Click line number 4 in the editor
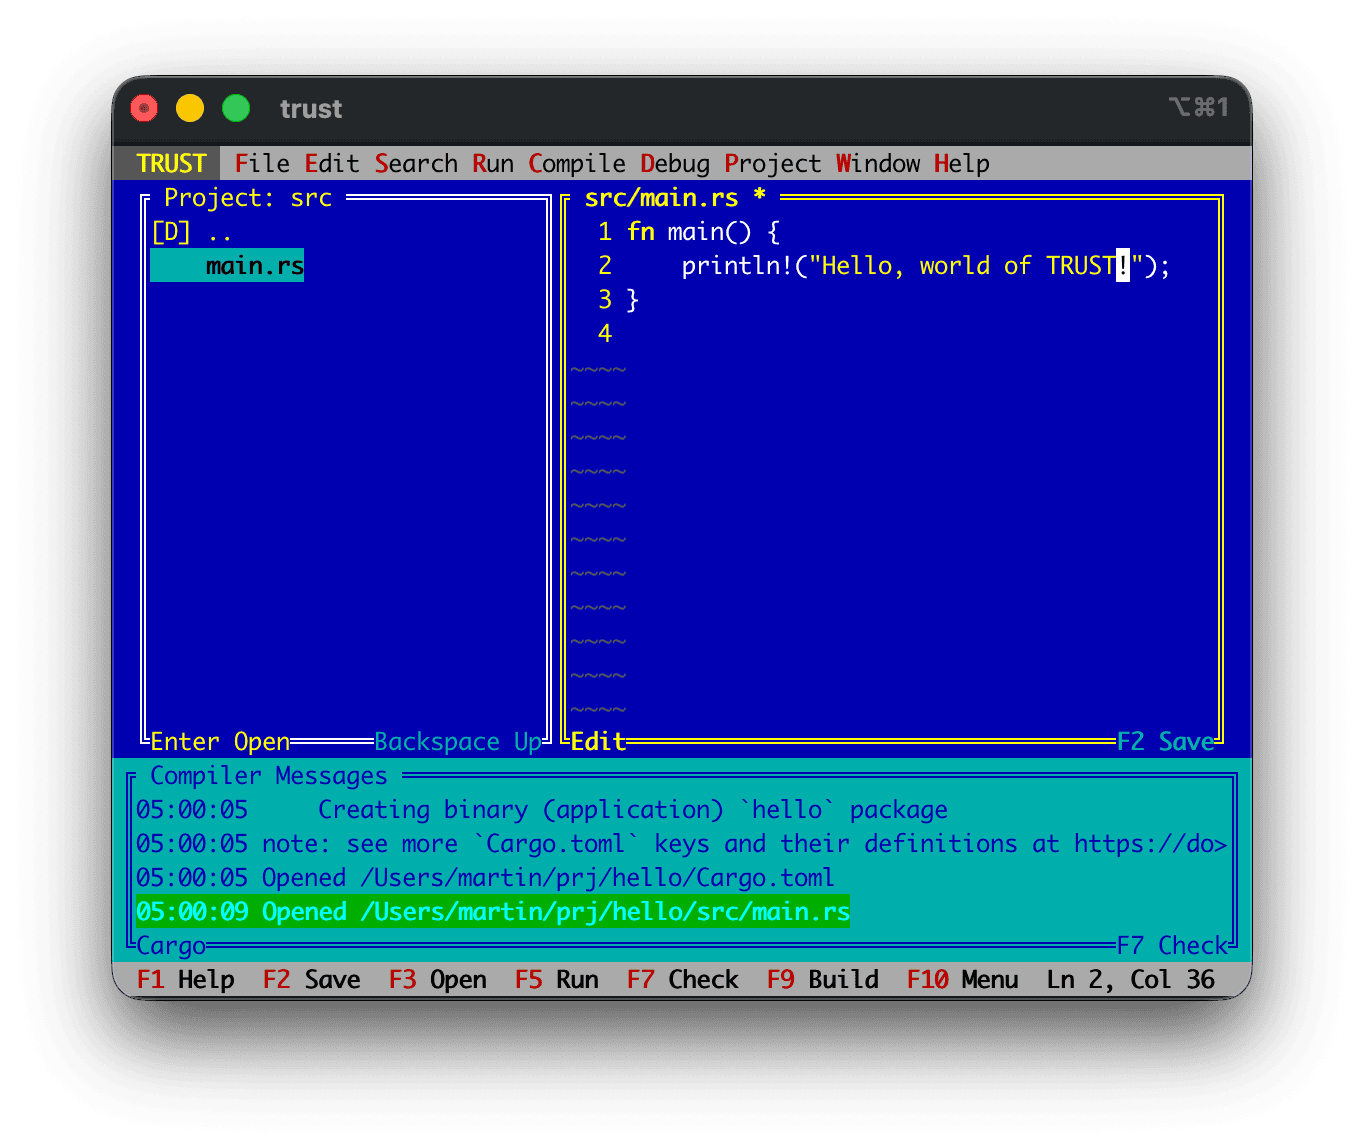 tap(605, 334)
